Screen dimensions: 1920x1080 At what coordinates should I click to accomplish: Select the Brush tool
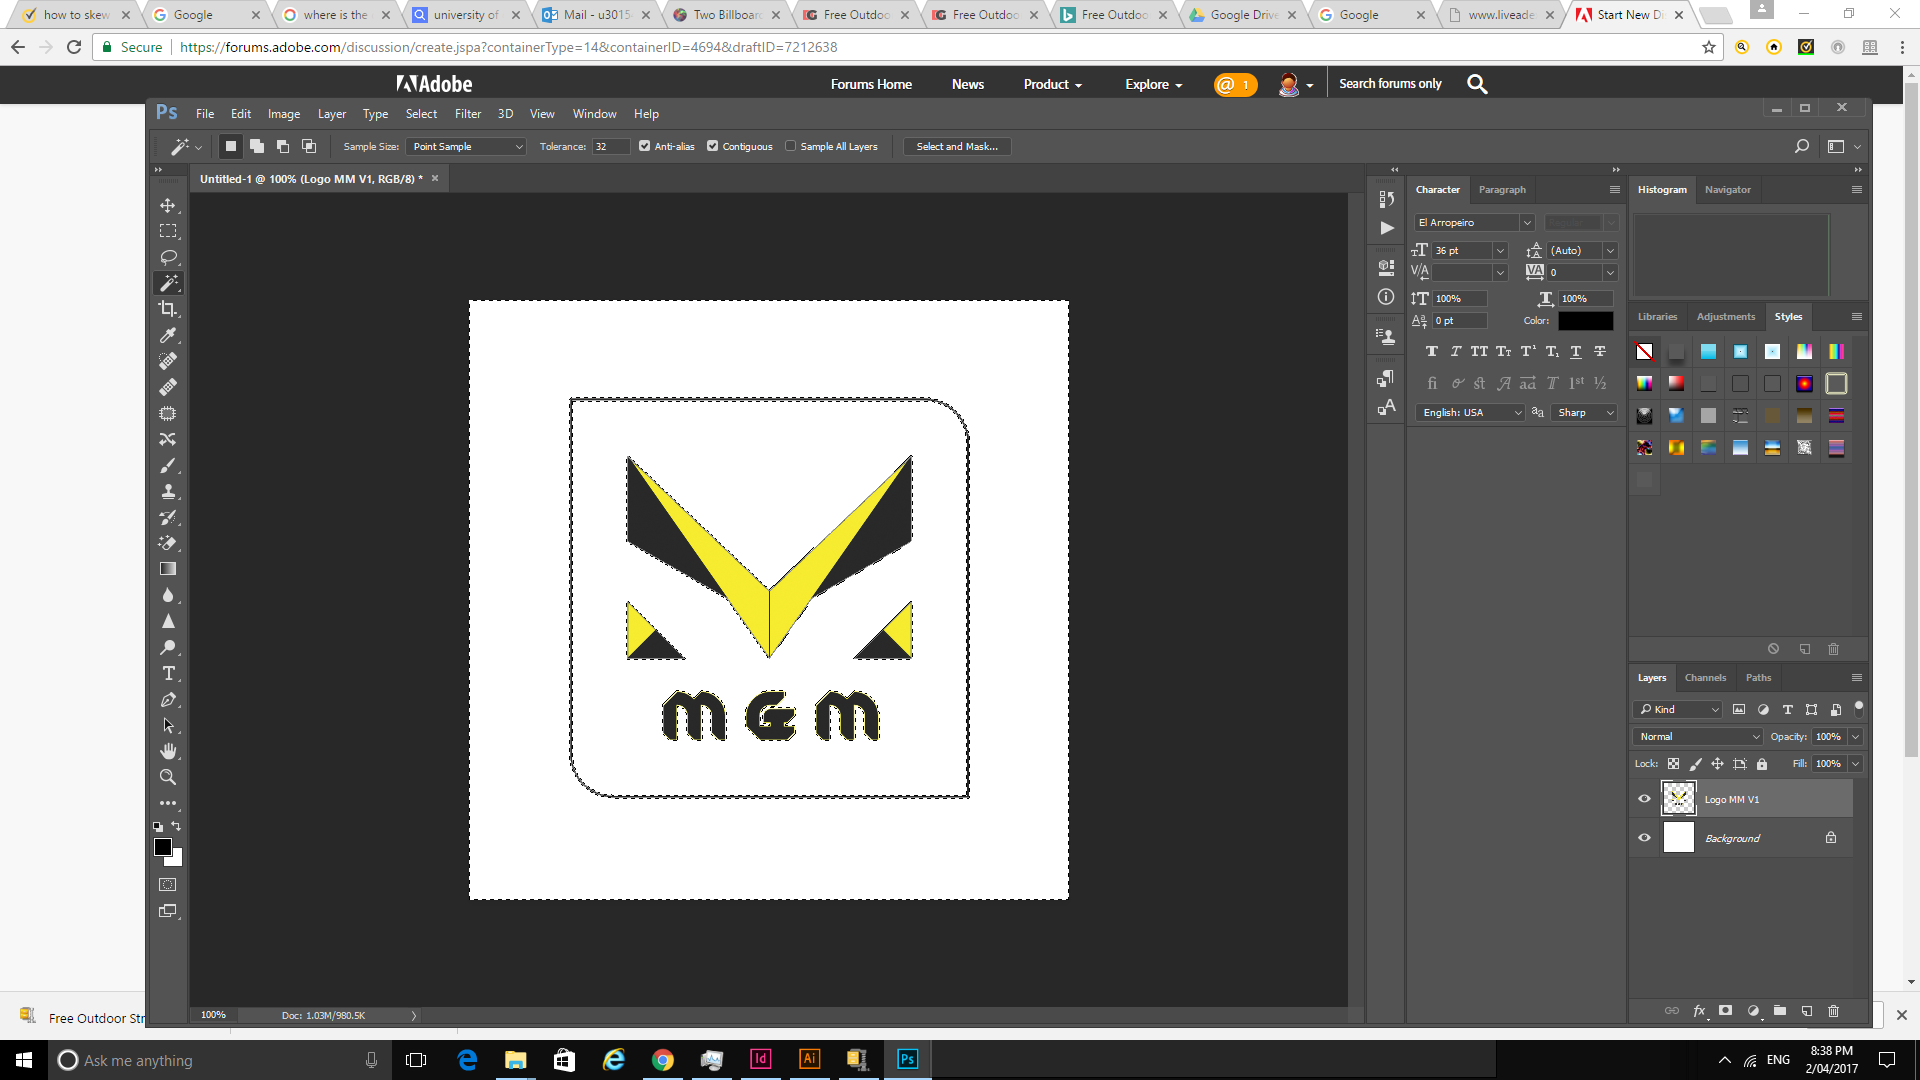tap(168, 466)
